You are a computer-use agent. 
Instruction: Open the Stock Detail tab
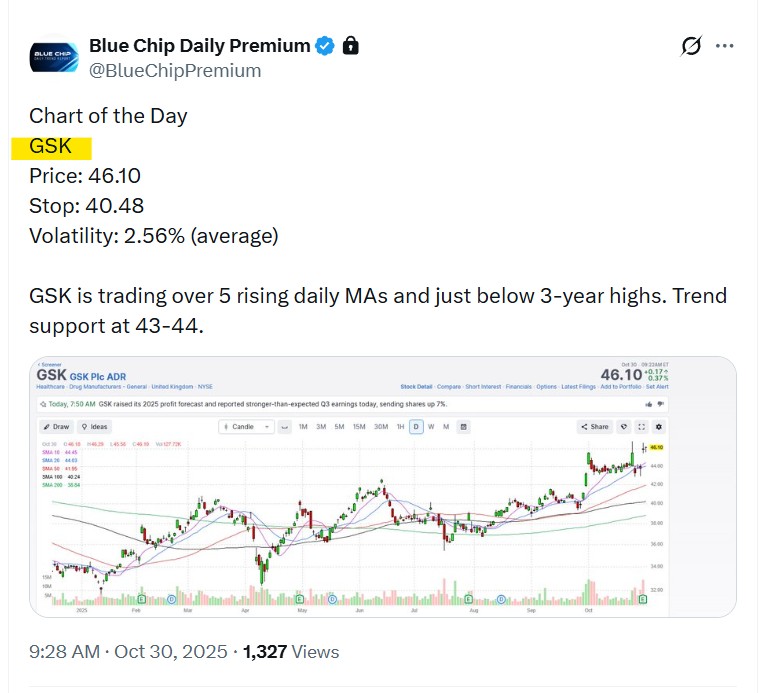pos(416,386)
